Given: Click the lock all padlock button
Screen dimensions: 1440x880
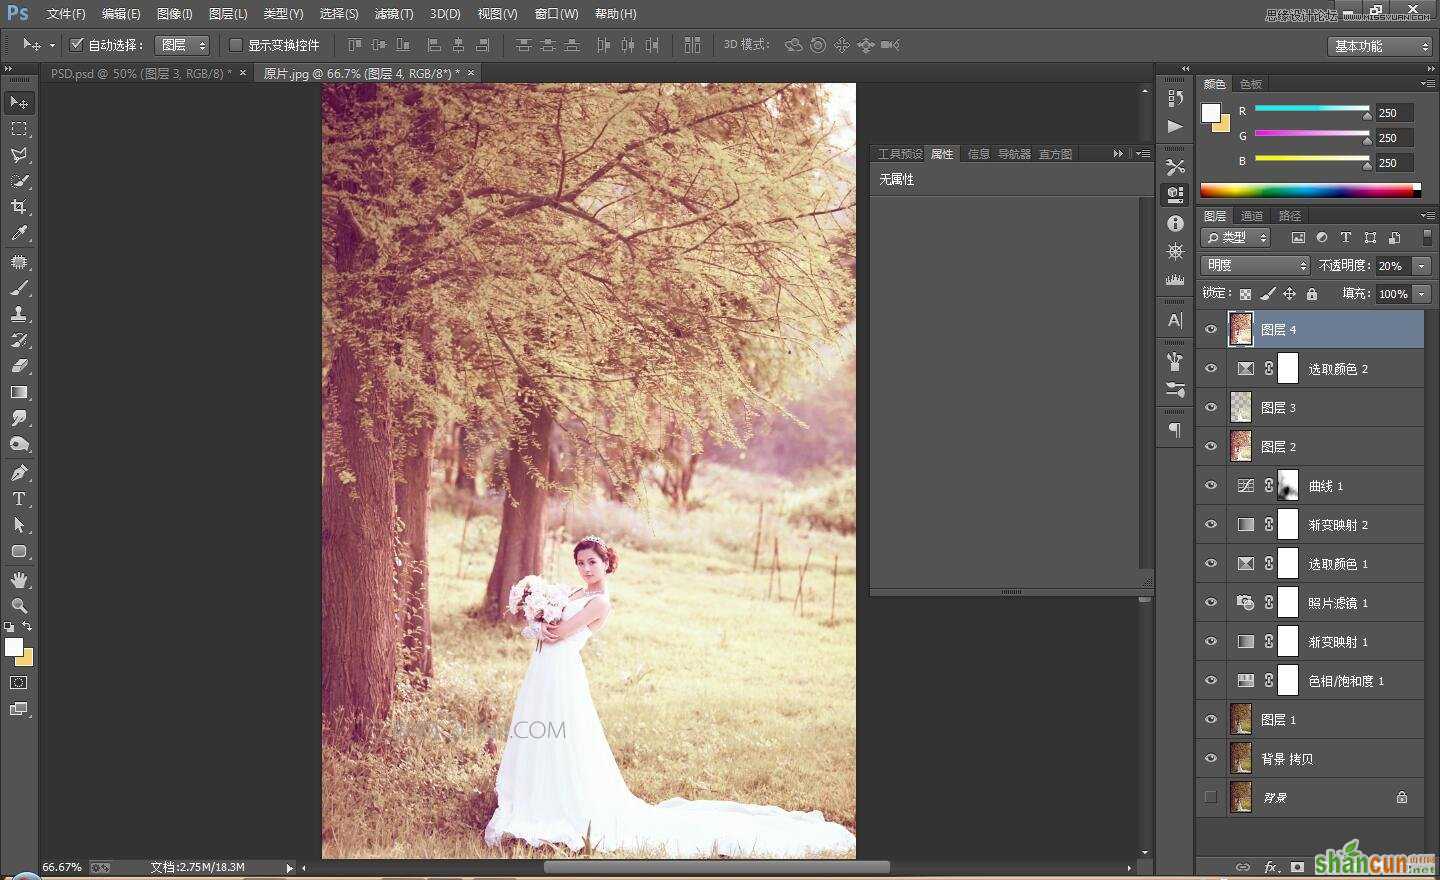Looking at the screenshot, I should pyautogui.click(x=1312, y=294).
